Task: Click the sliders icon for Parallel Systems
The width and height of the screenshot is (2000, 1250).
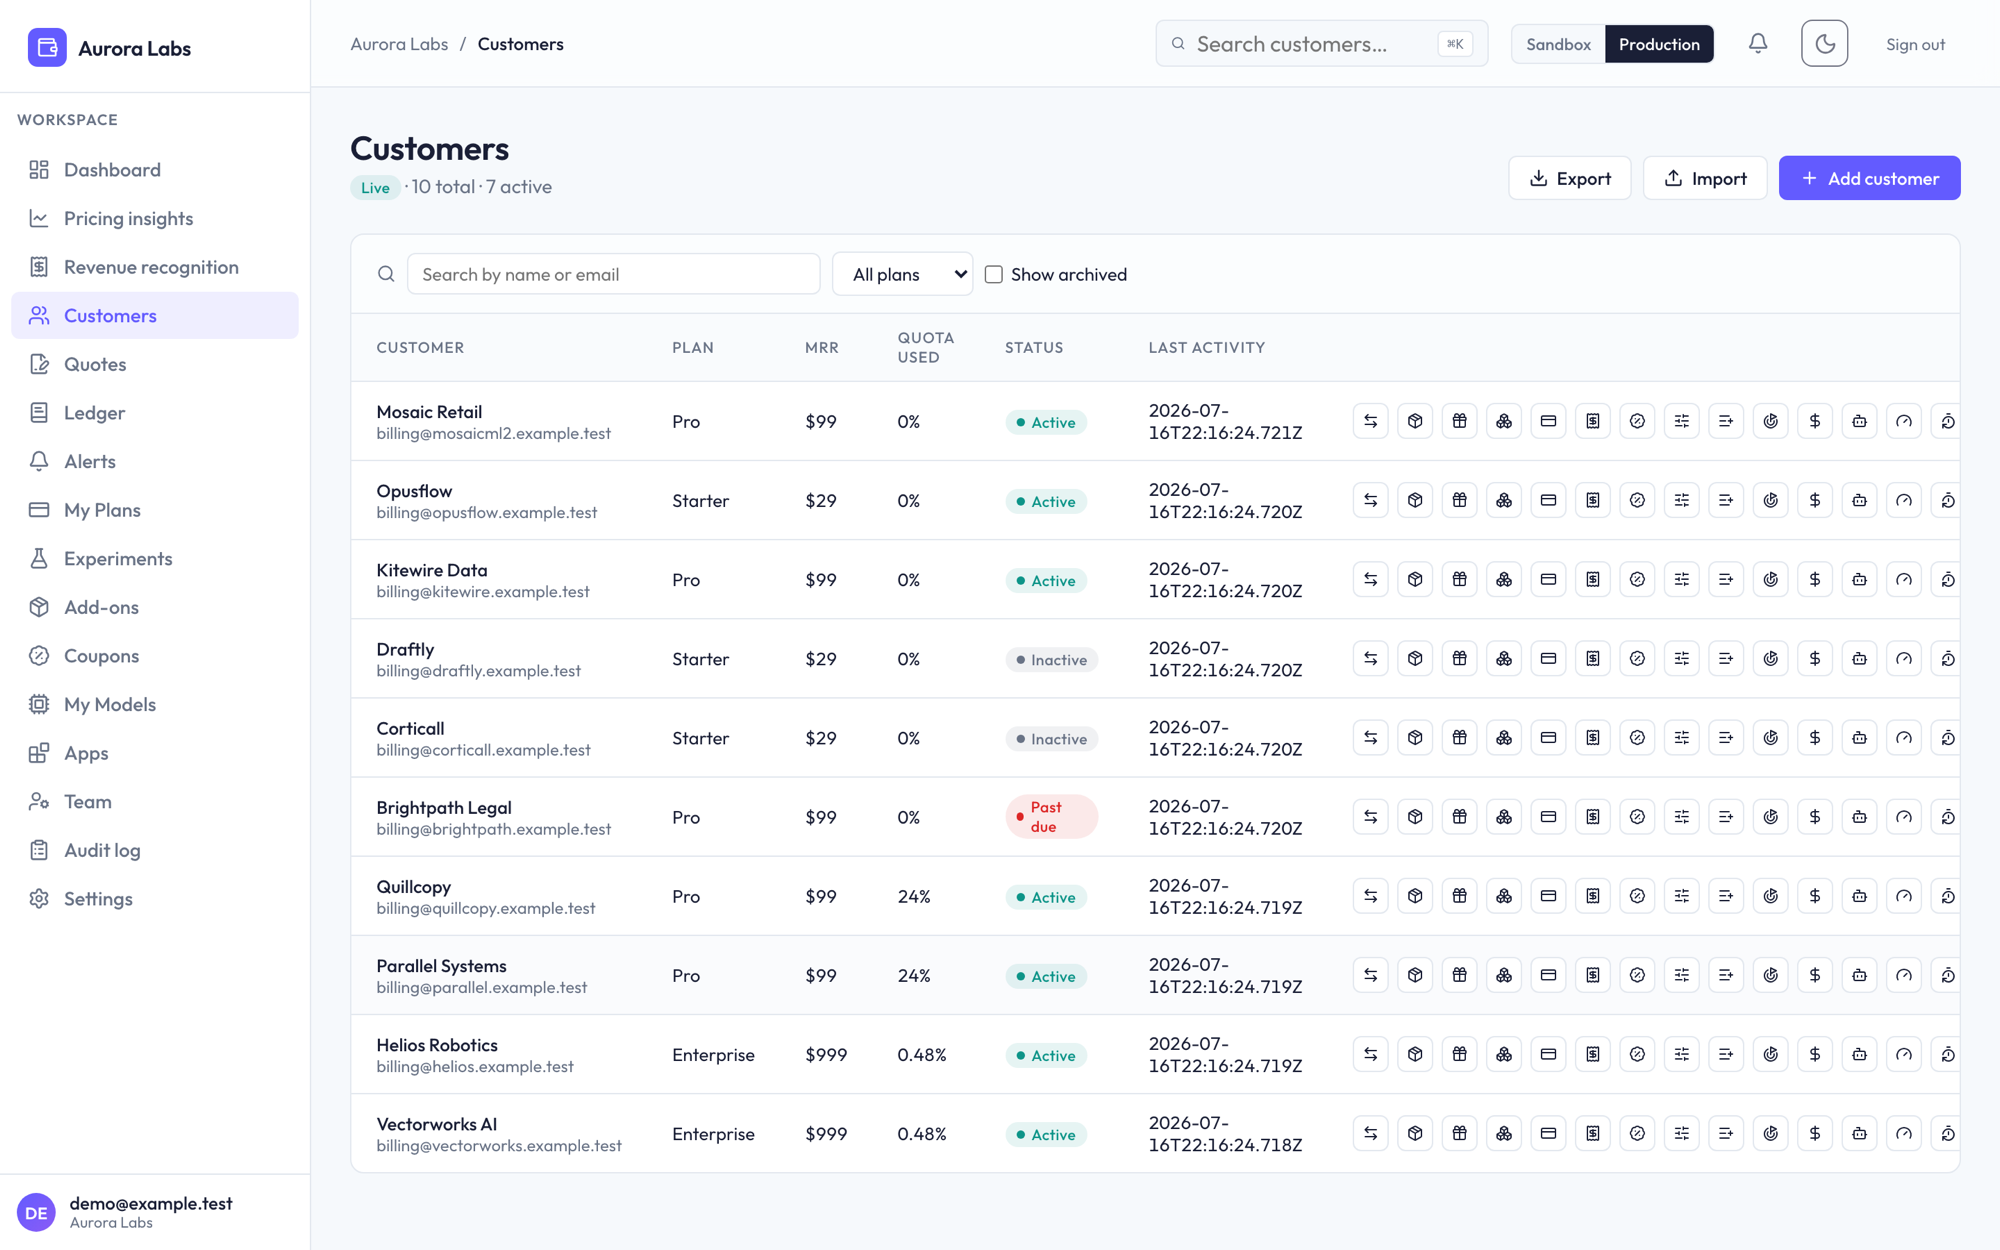Action: pos(1682,975)
